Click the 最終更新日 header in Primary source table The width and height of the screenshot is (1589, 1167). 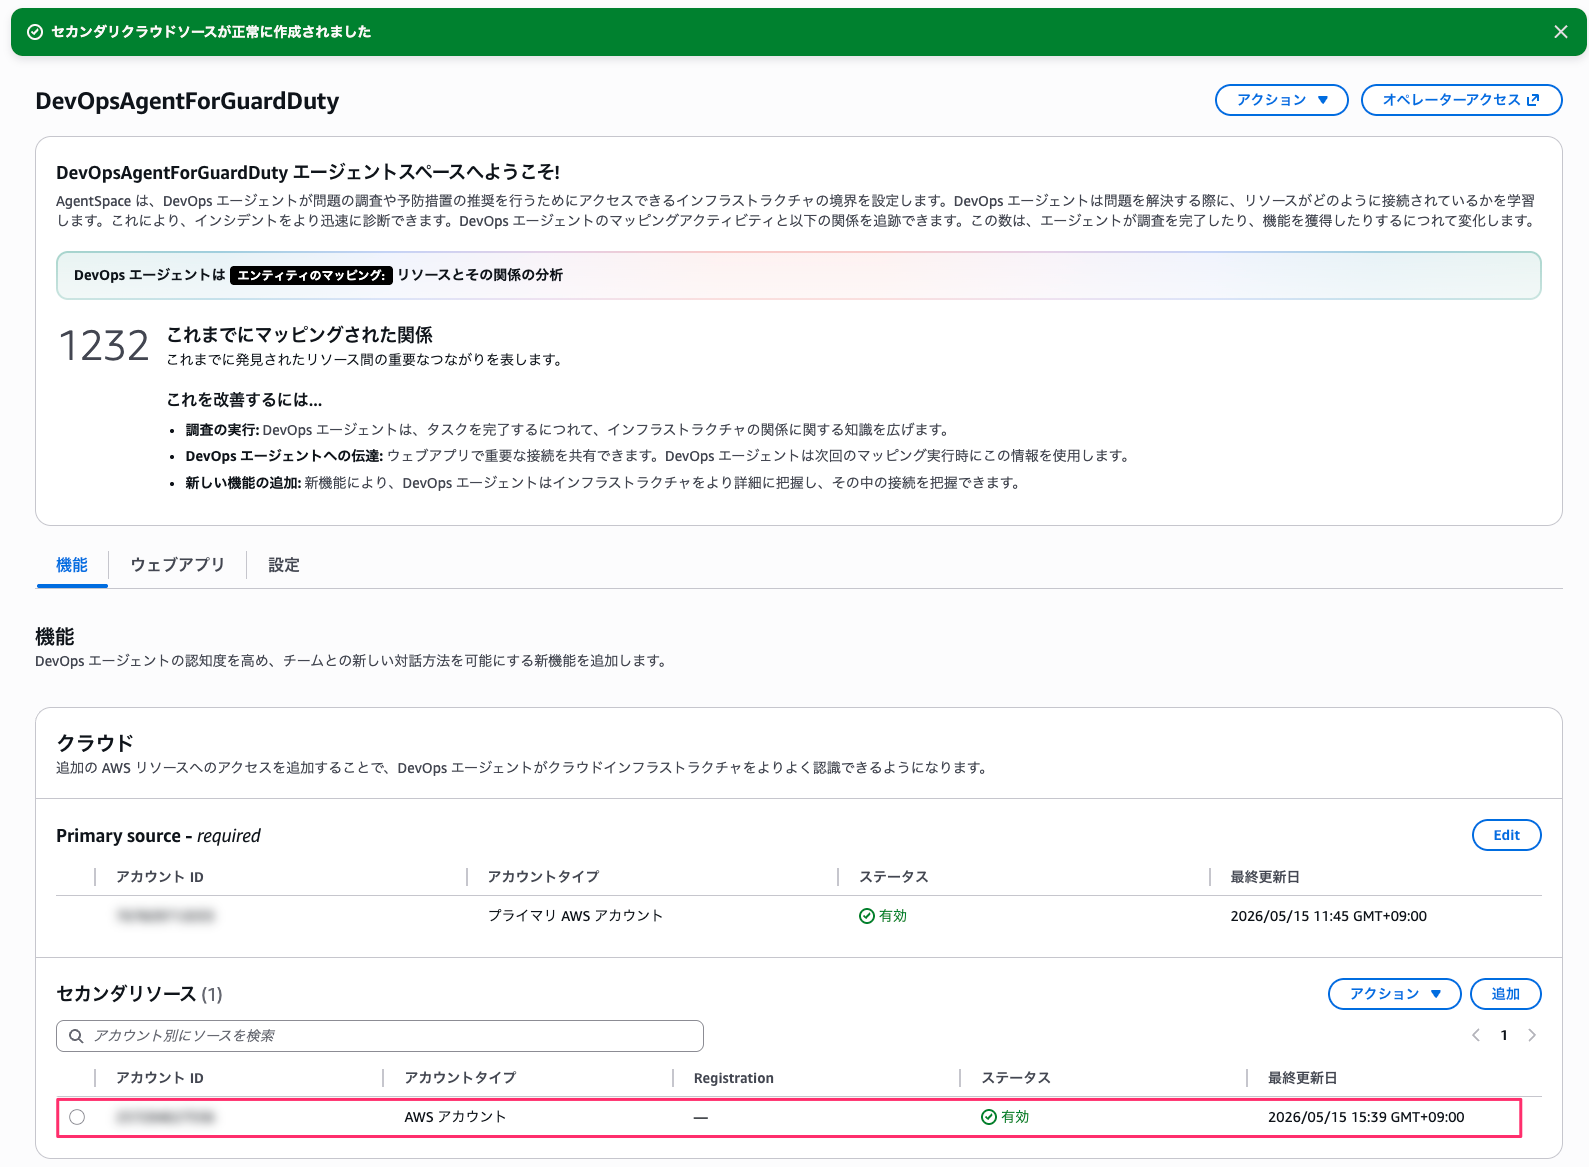pyautogui.click(x=1265, y=877)
